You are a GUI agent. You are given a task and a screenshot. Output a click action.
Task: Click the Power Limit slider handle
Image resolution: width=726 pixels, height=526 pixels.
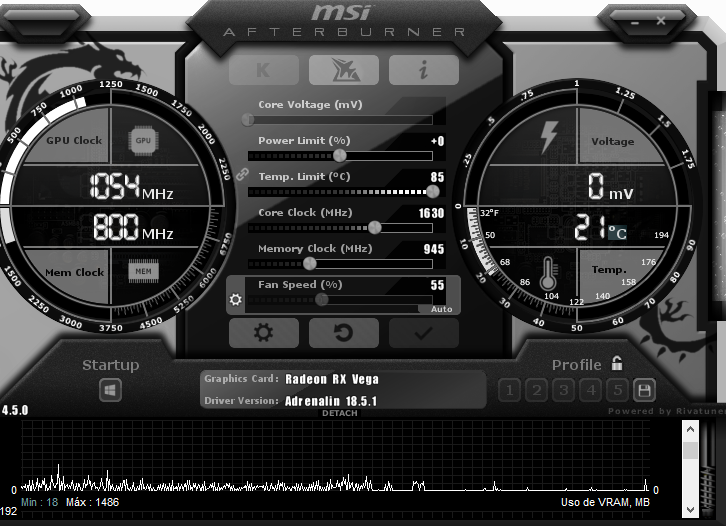[x=340, y=156]
